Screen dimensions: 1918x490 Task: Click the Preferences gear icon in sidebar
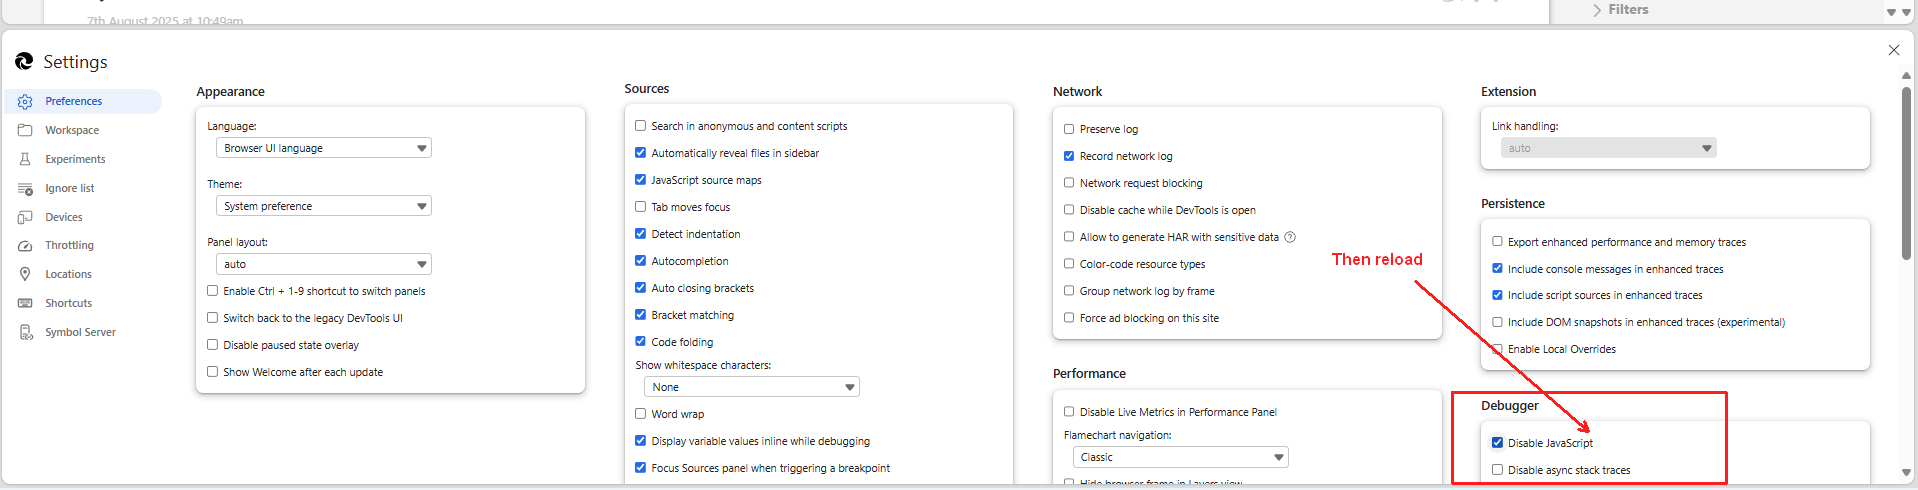click(x=25, y=101)
